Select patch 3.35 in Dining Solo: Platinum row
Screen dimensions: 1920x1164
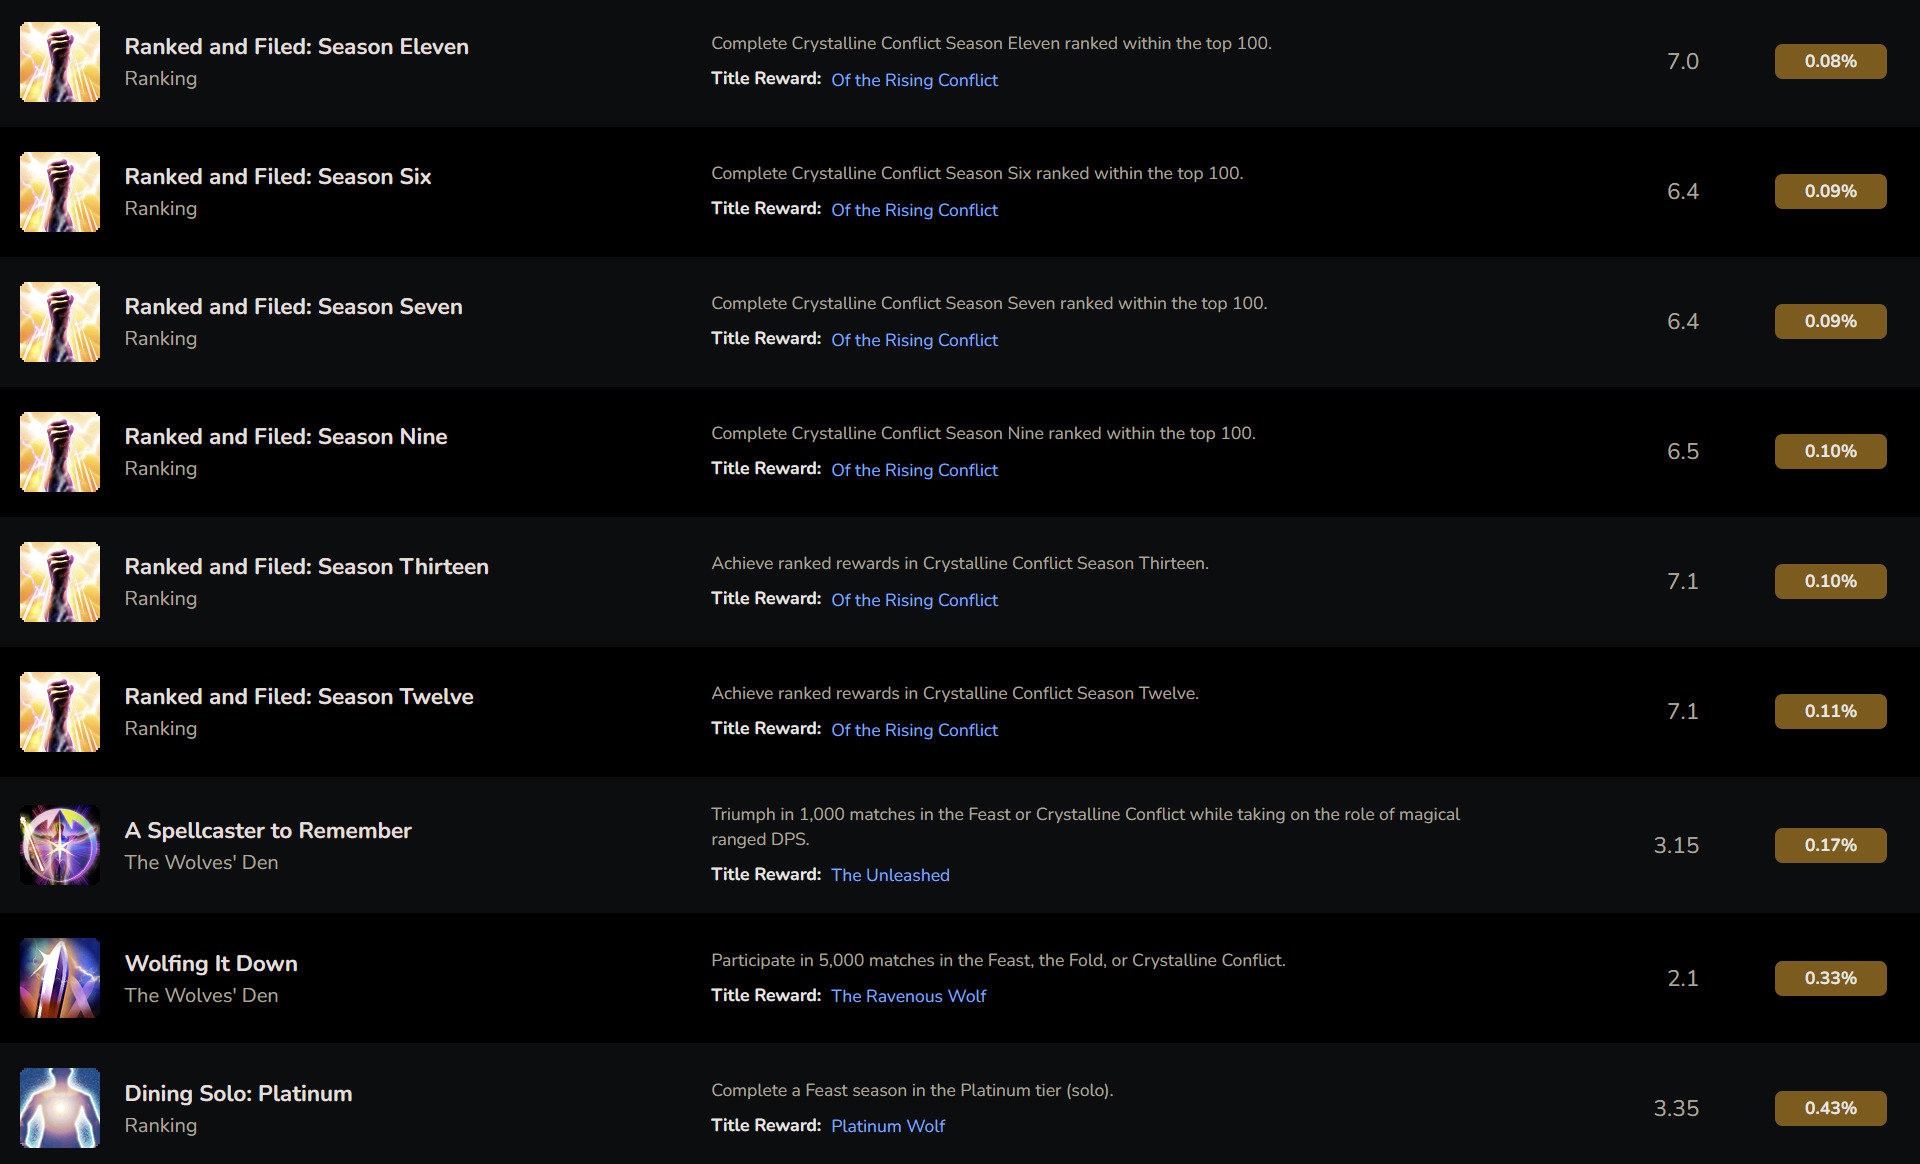tap(1676, 1108)
